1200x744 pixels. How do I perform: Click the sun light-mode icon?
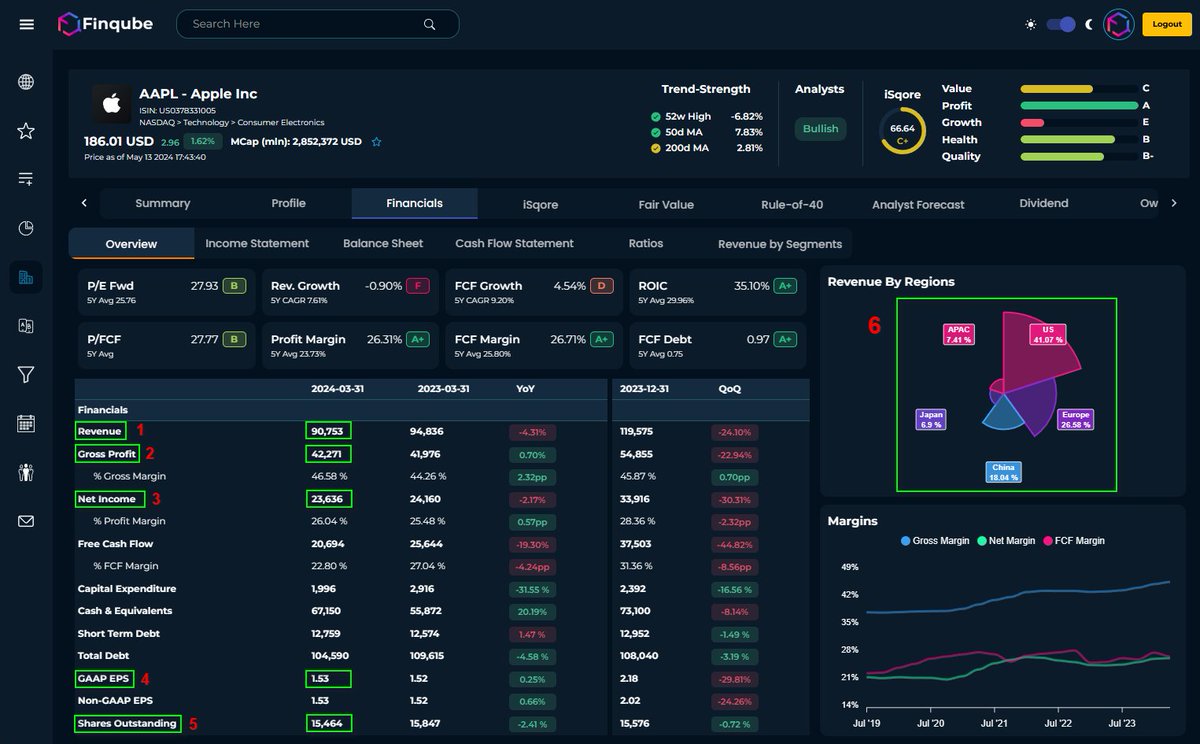point(1031,24)
